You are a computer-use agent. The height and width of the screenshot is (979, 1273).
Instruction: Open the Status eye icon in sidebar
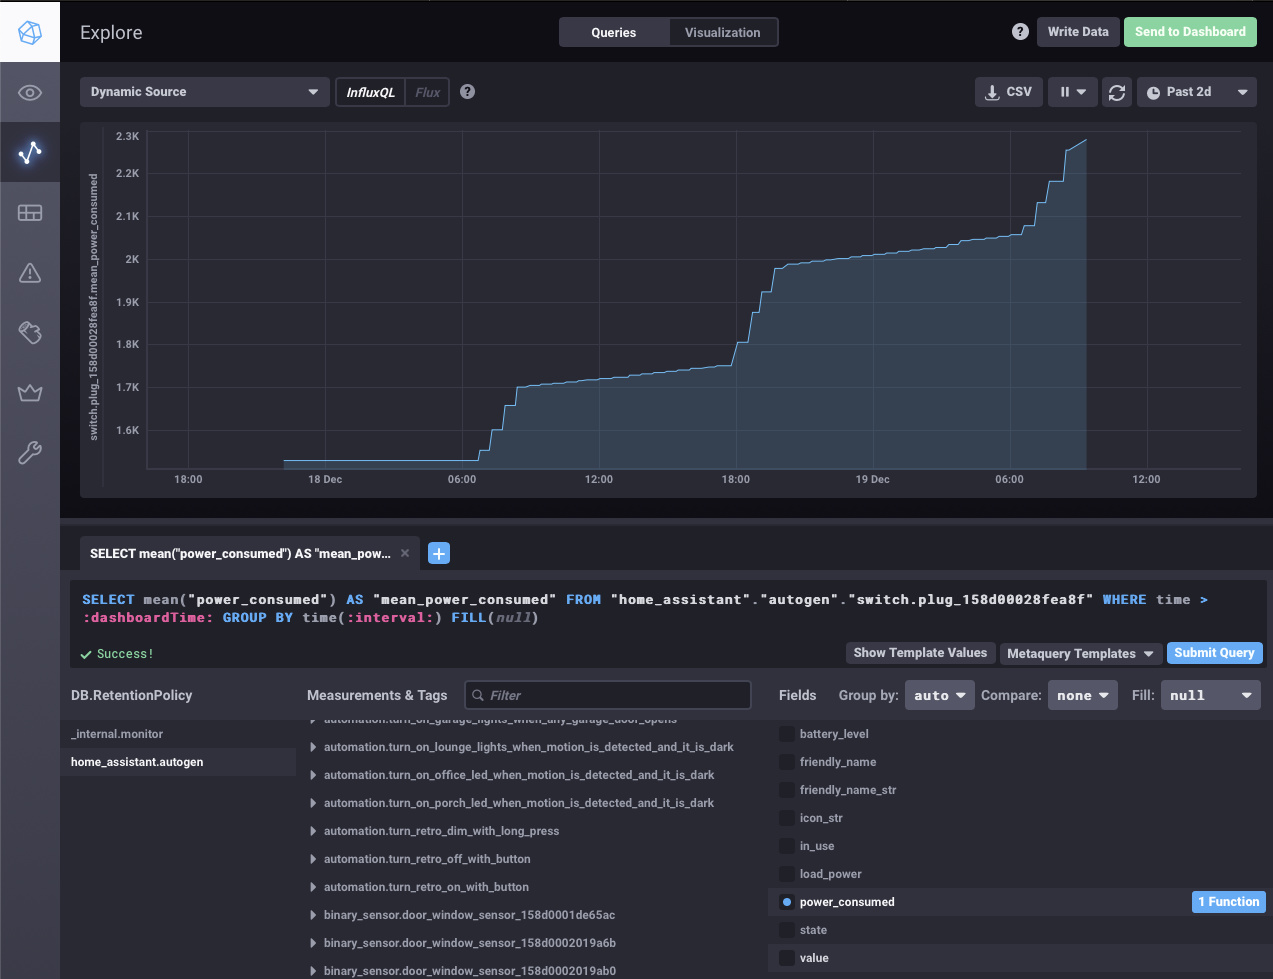coord(30,93)
